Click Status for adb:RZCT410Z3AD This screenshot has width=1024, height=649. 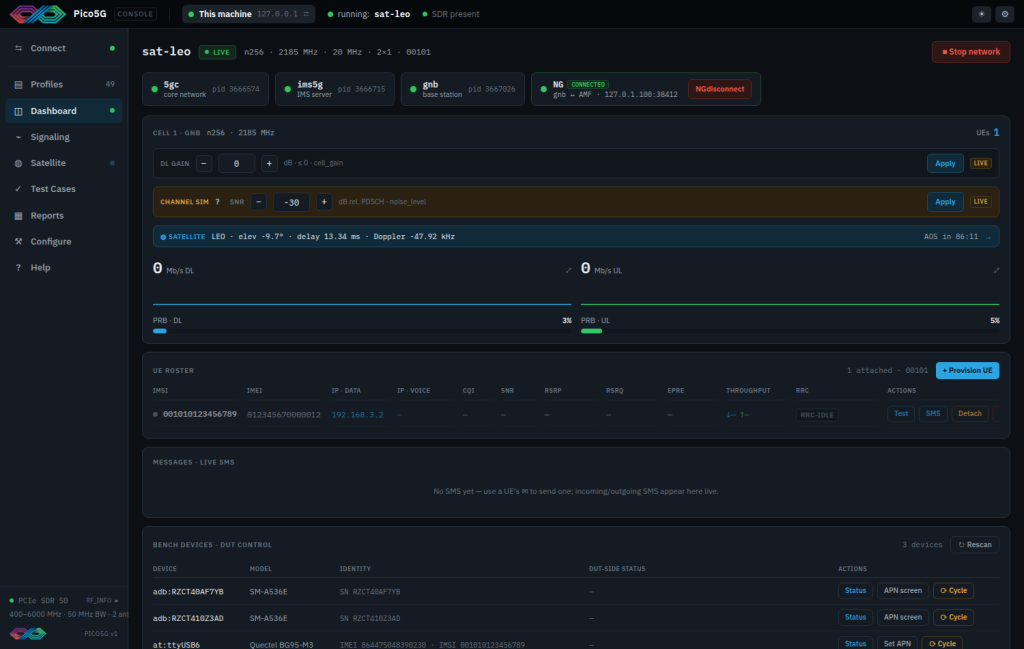pyautogui.click(x=855, y=617)
